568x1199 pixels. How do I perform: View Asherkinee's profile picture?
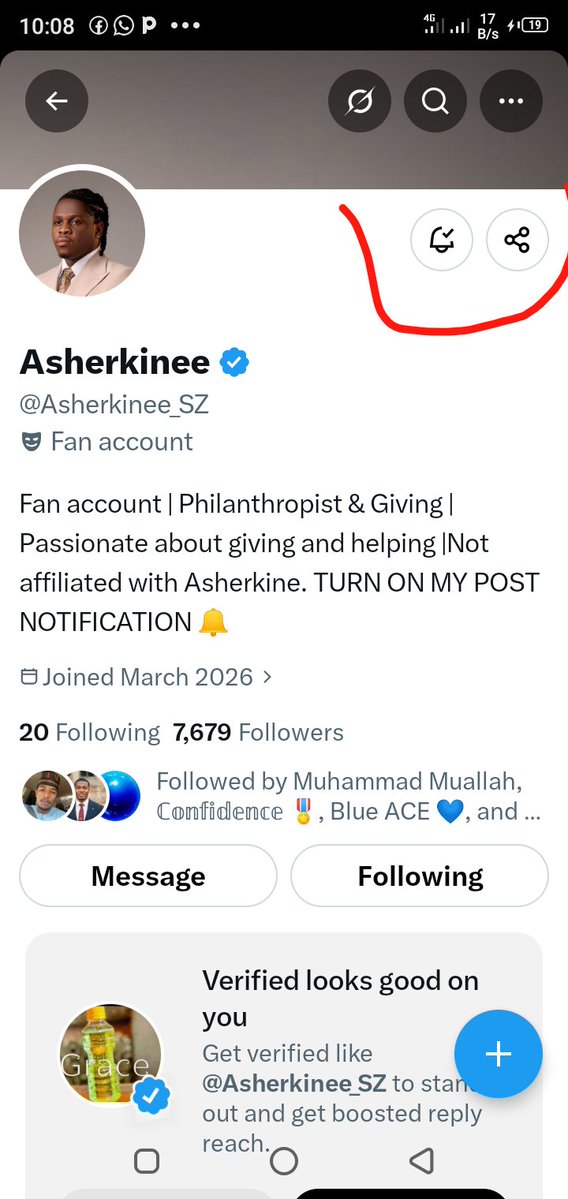click(x=82, y=233)
